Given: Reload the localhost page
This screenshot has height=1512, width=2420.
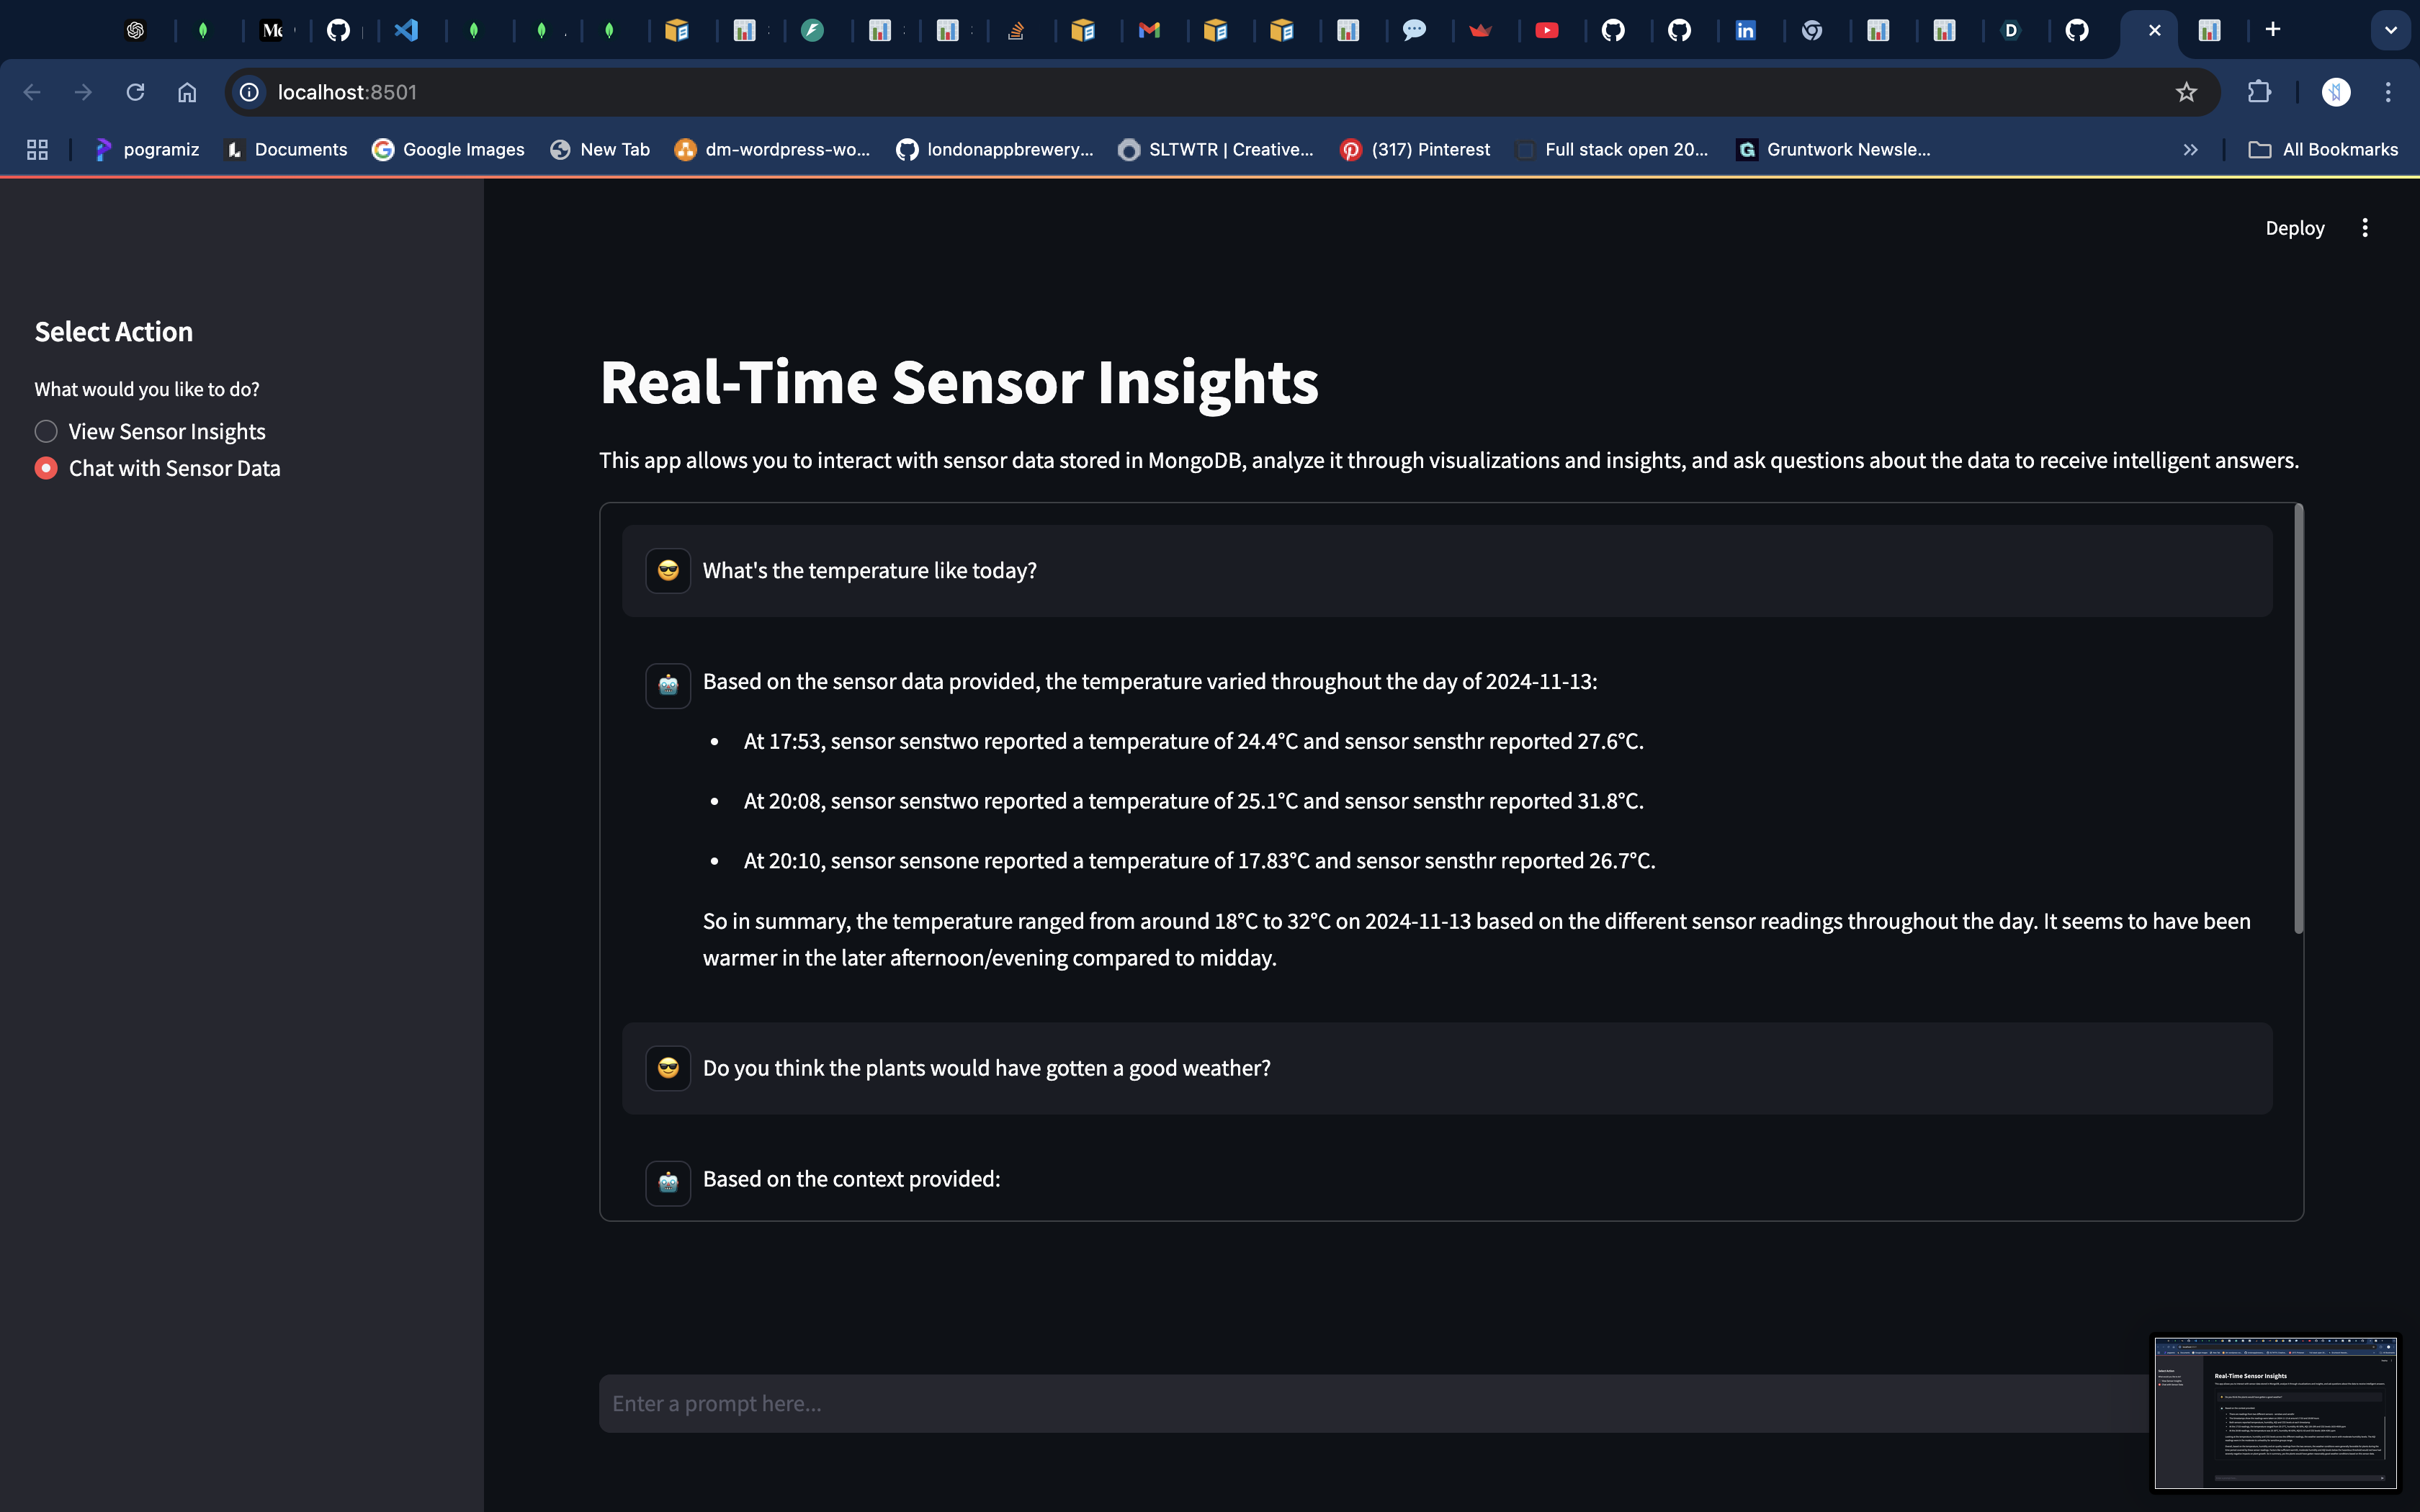Looking at the screenshot, I should 135,92.
